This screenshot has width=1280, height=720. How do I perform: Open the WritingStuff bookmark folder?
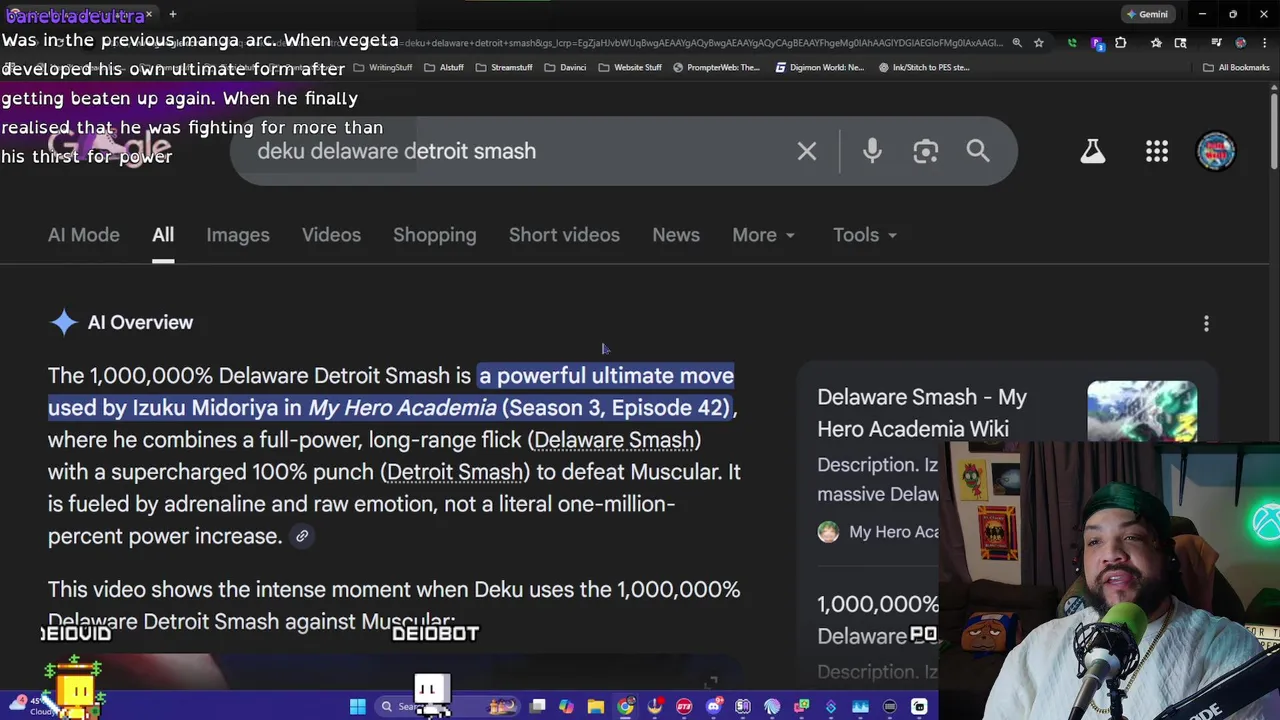[384, 67]
